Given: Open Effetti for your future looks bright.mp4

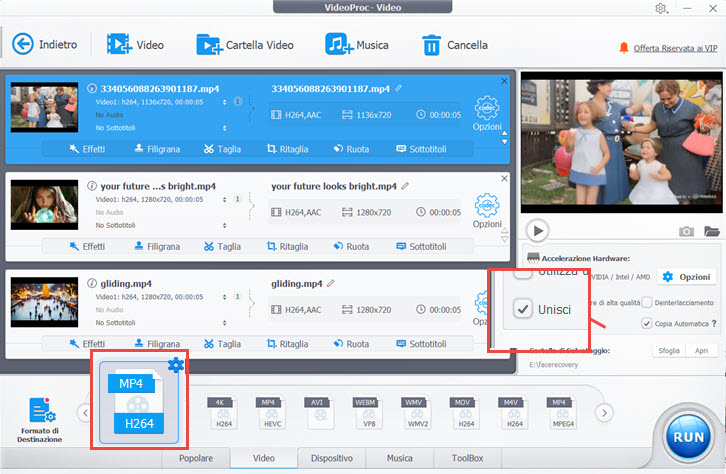Looking at the screenshot, I should (x=87, y=246).
